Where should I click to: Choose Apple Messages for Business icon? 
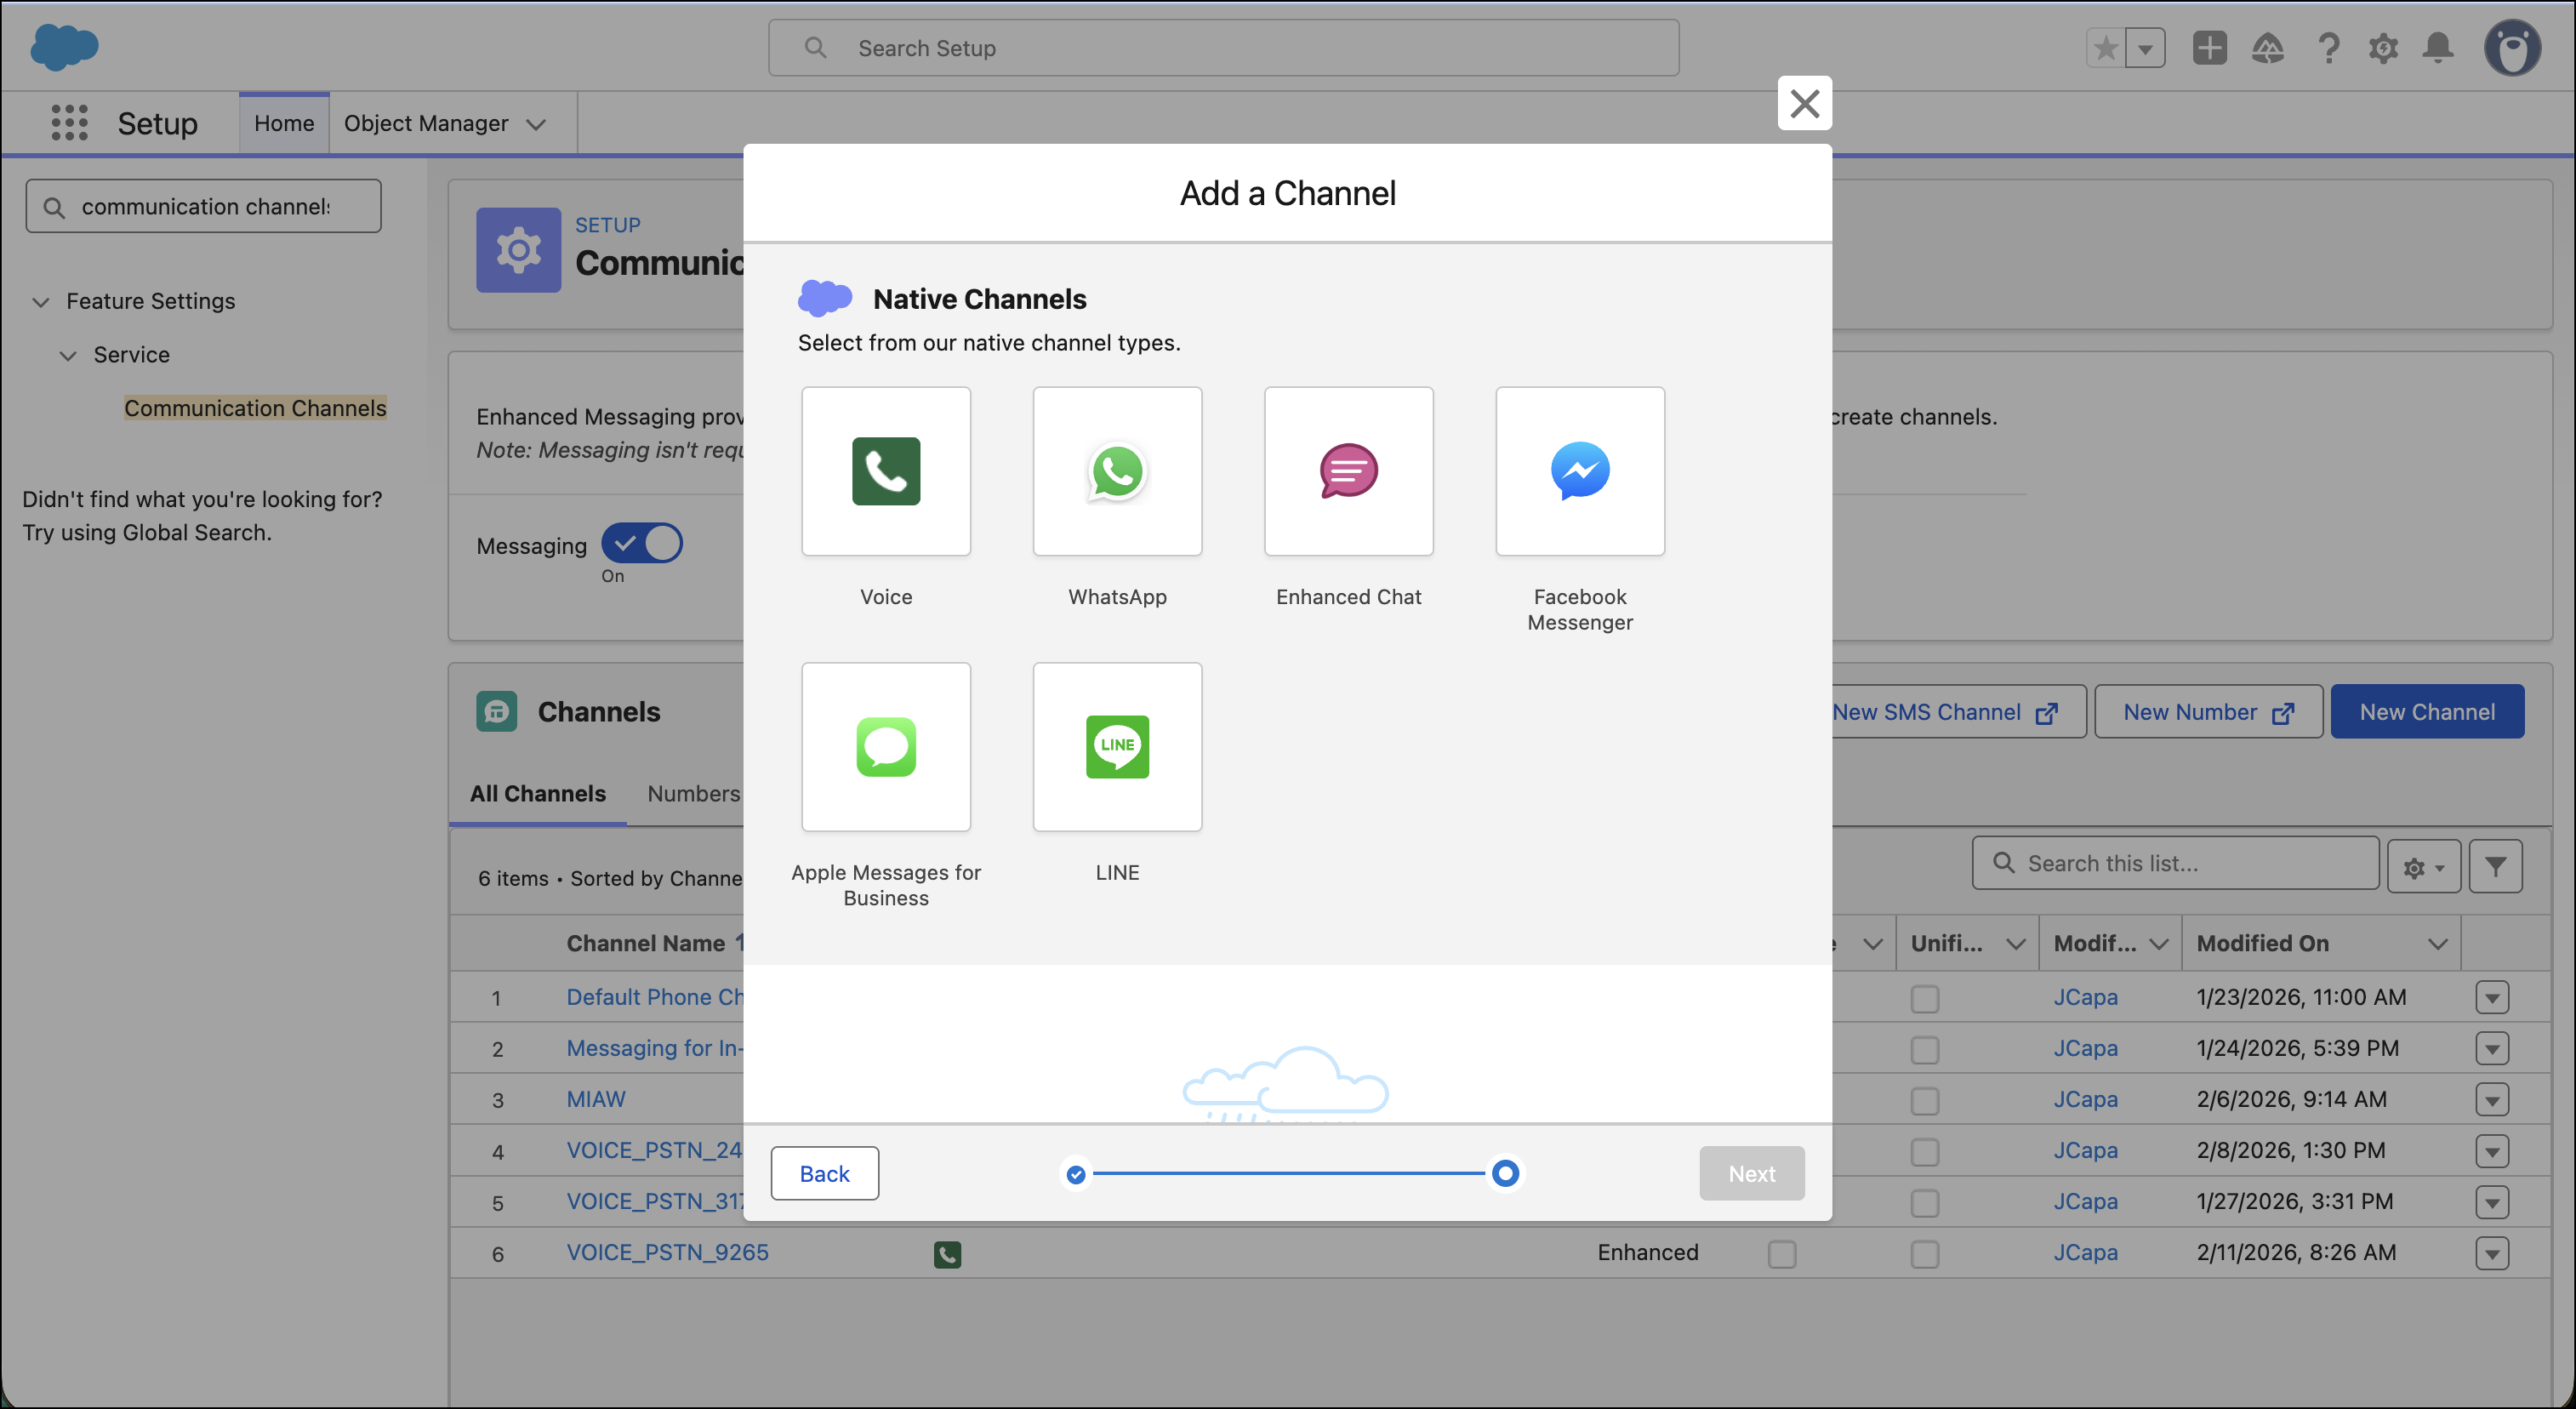[x=886, y=747]
